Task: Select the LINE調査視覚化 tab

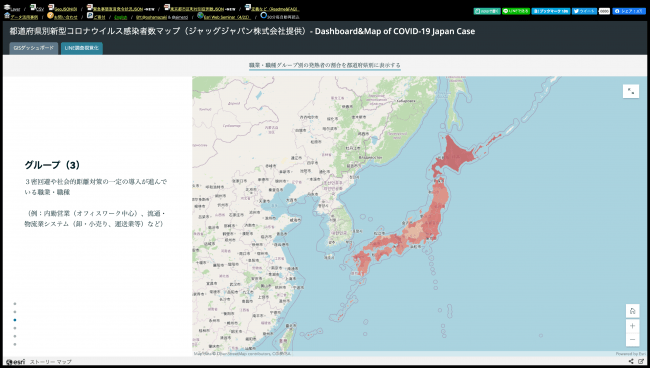Action: (x=82, y=48)
